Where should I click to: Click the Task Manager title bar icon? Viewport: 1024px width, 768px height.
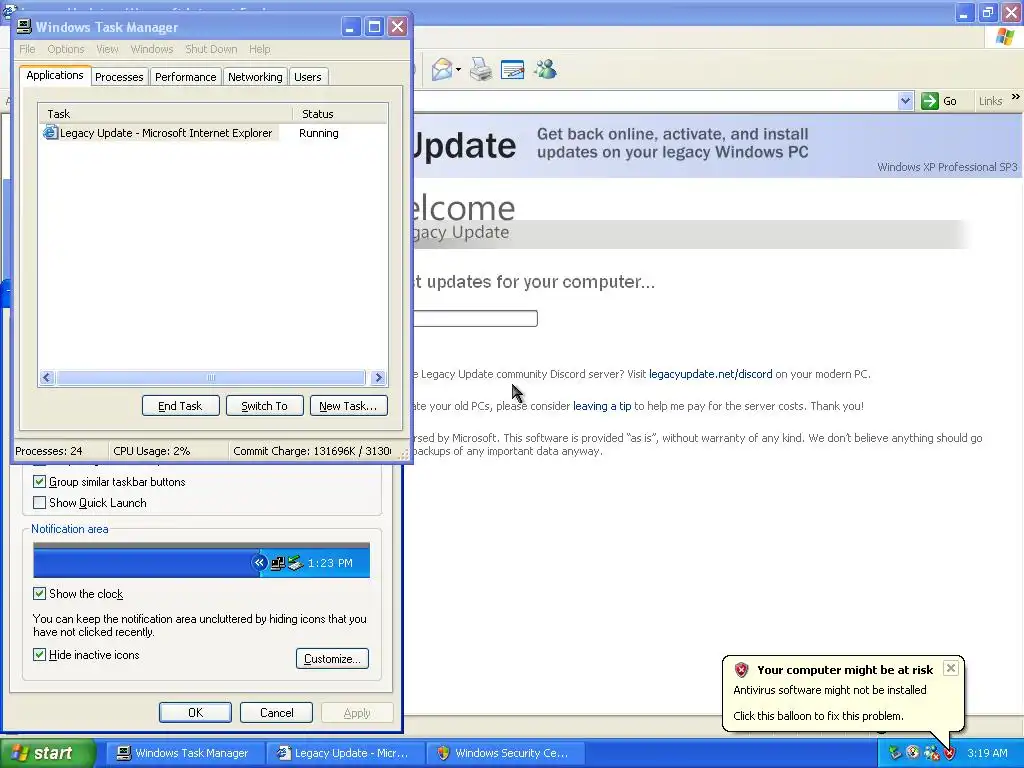point(24,27)
